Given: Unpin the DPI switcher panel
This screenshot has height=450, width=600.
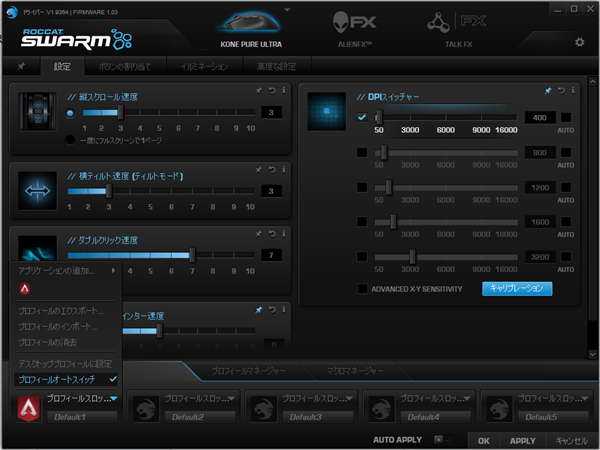Looking at the screenshot, I should (548, 90).
